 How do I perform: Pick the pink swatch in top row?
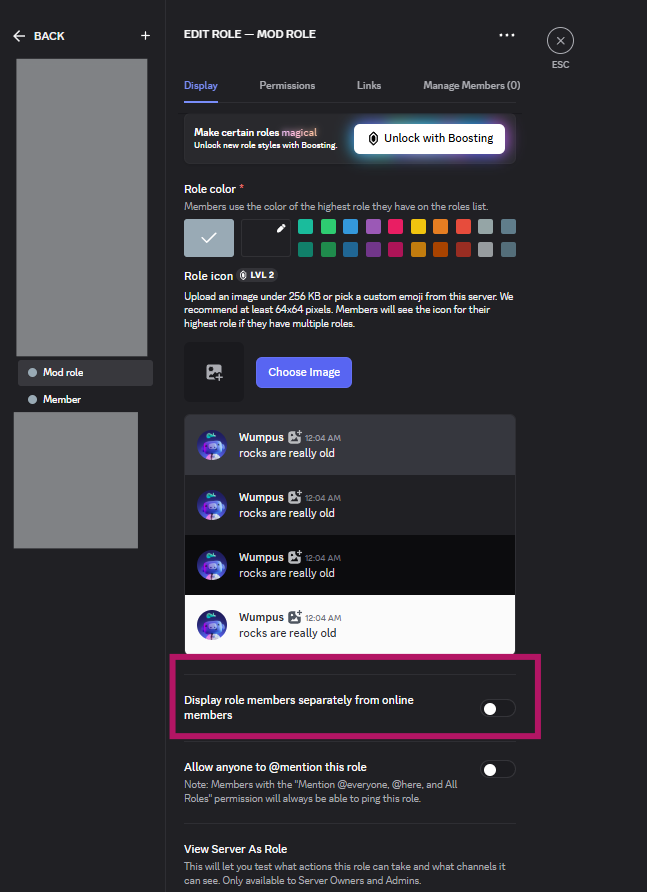click(x=395, y=226)
